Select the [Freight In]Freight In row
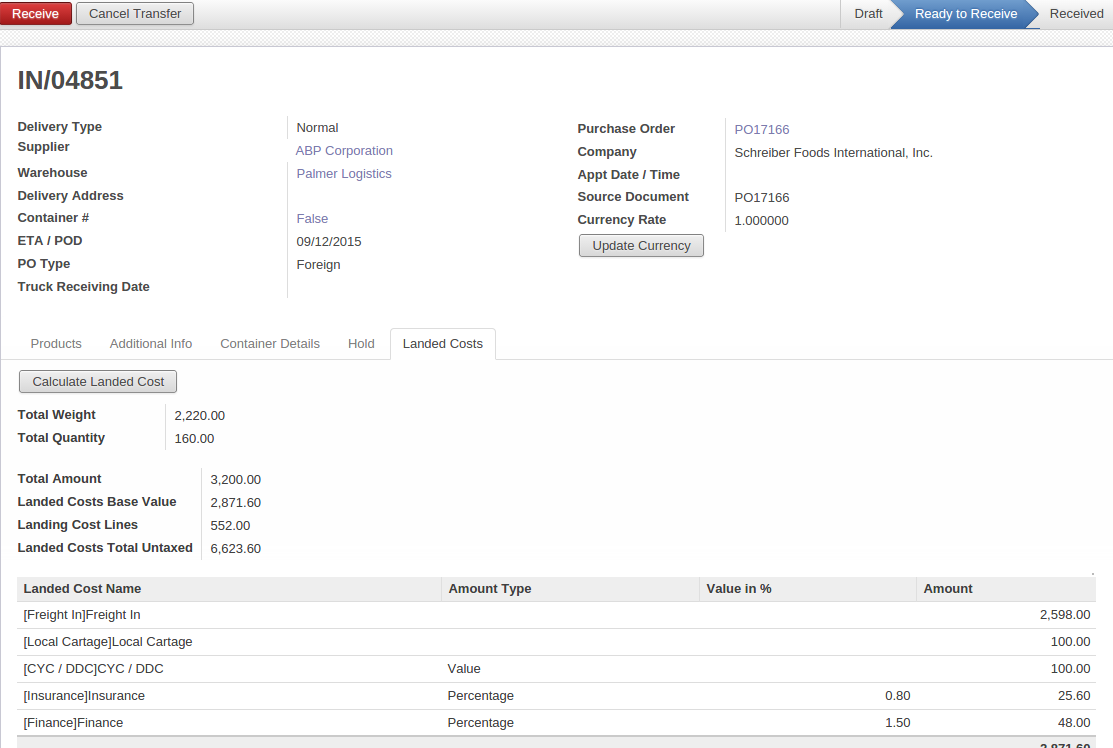 point(556,615)
